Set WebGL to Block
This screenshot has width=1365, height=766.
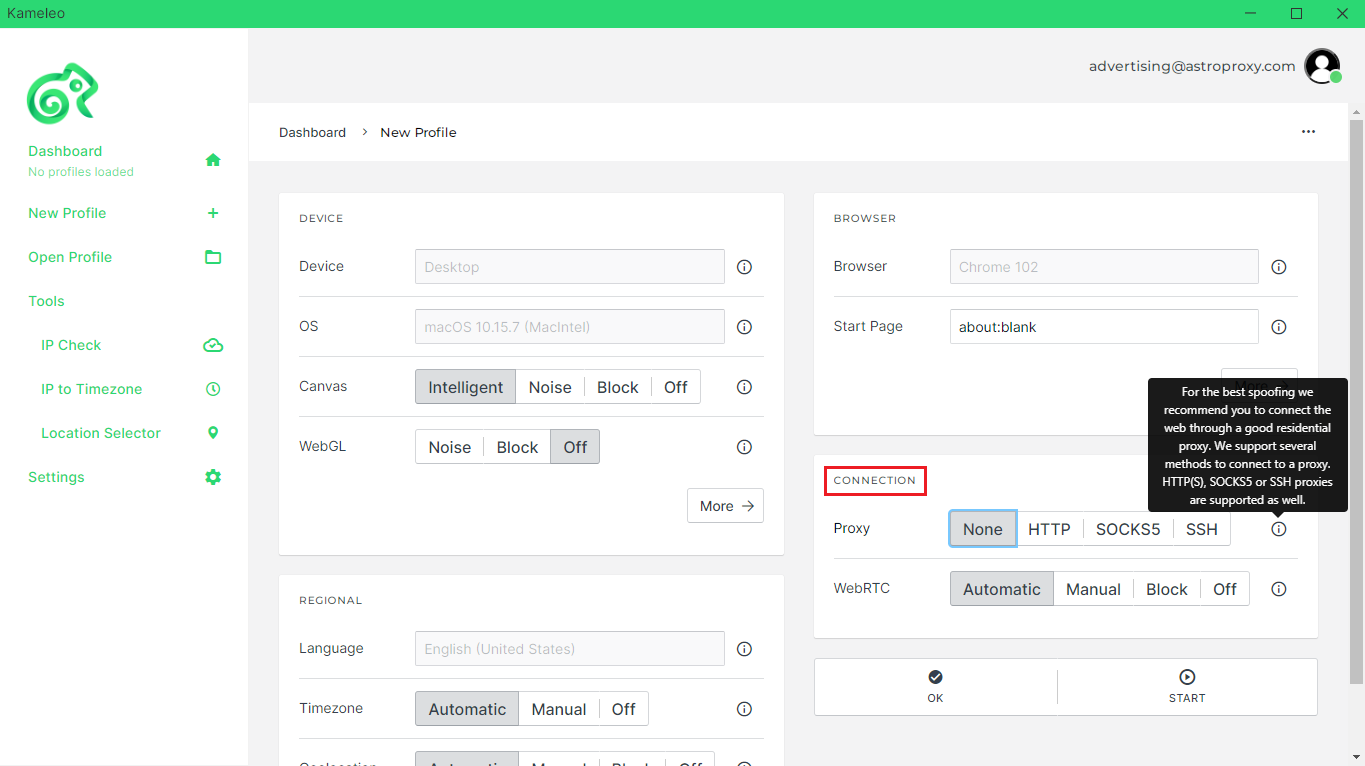518,447
